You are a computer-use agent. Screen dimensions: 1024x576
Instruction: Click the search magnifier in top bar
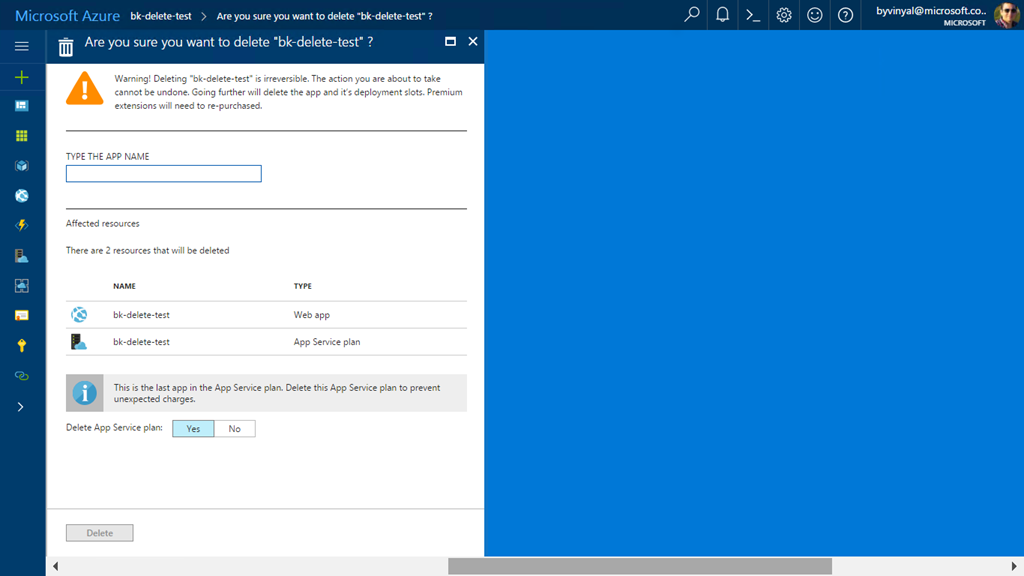coord(691,15)
